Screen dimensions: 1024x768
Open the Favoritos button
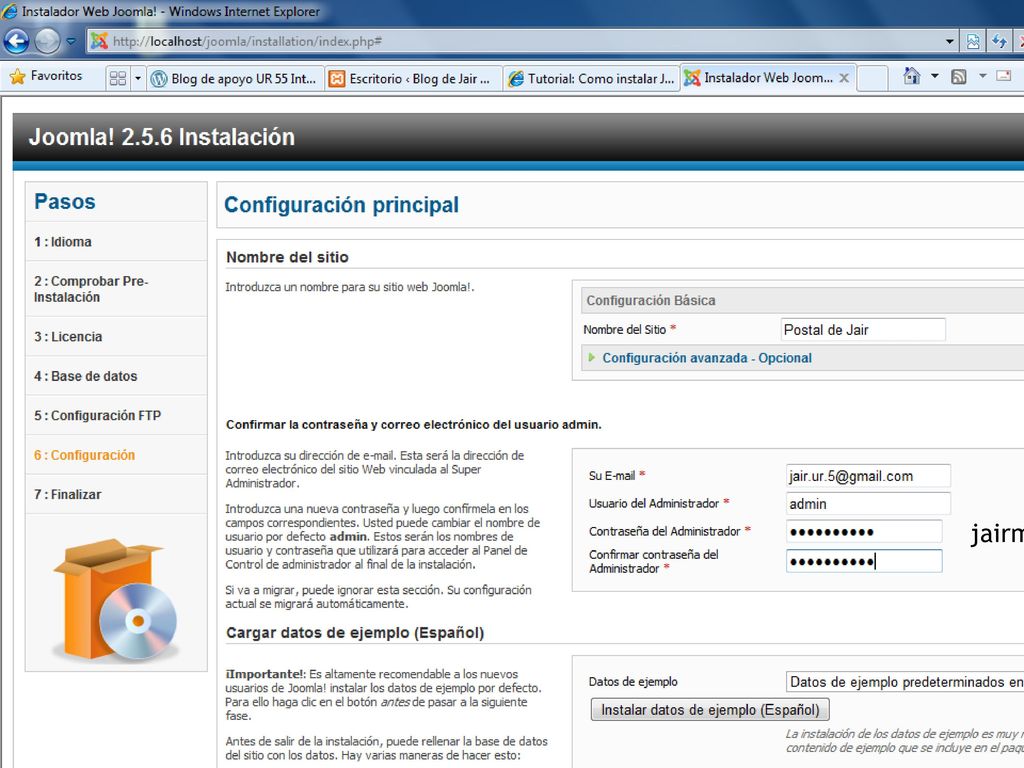click(46, 76)
